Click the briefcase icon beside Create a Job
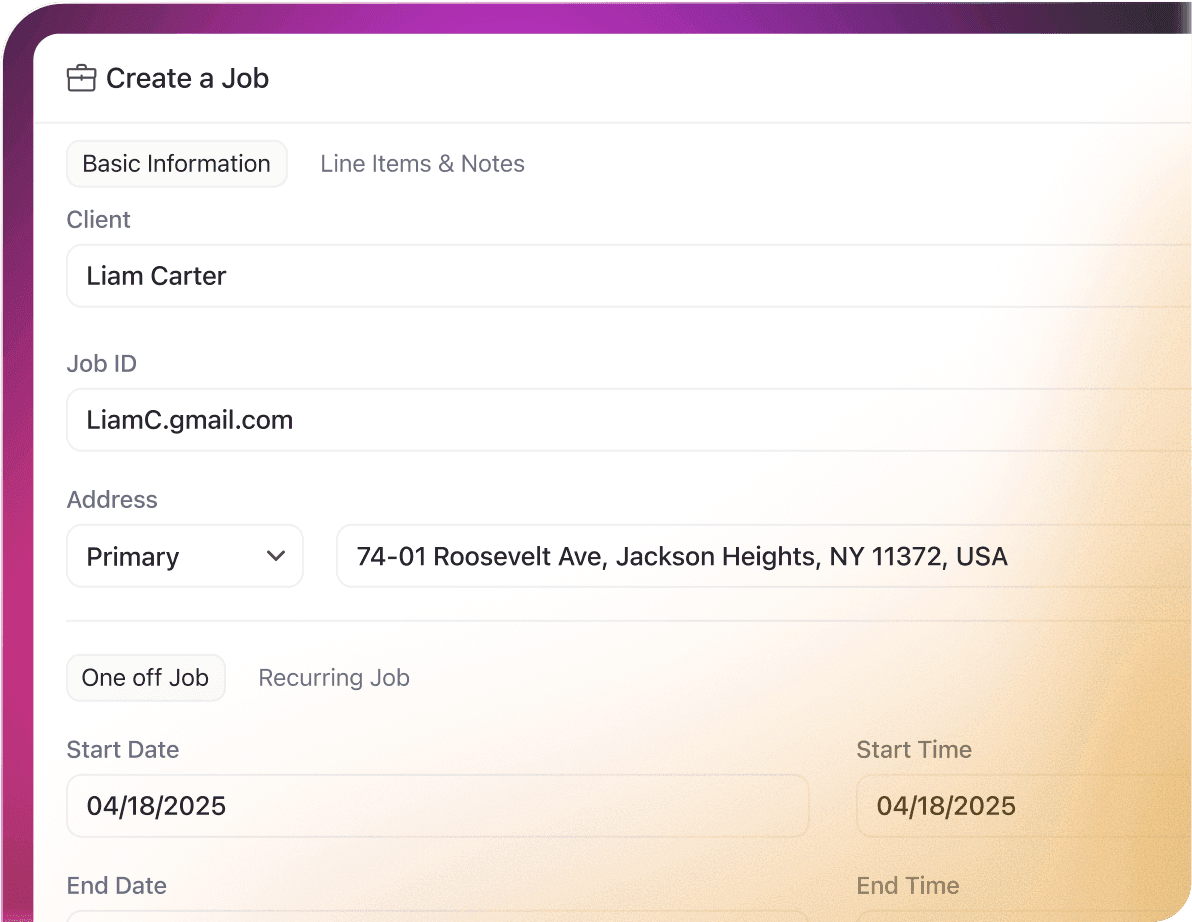Viewport: 1192px width, 922px height. (x=81, y=78)
